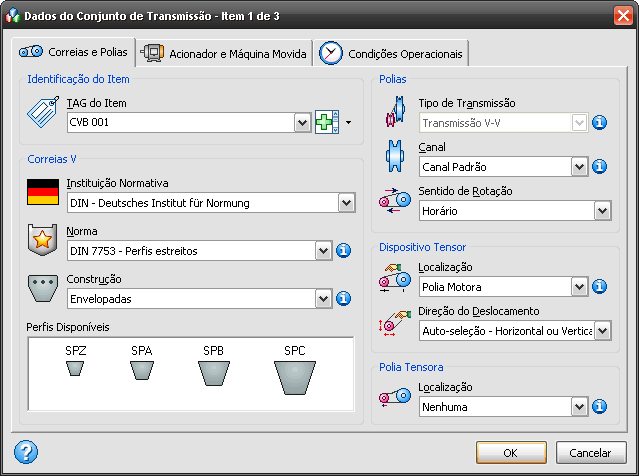The image size is (639, 476).
Task: Select the SPZ belt profile
Action: click(75, 361)
